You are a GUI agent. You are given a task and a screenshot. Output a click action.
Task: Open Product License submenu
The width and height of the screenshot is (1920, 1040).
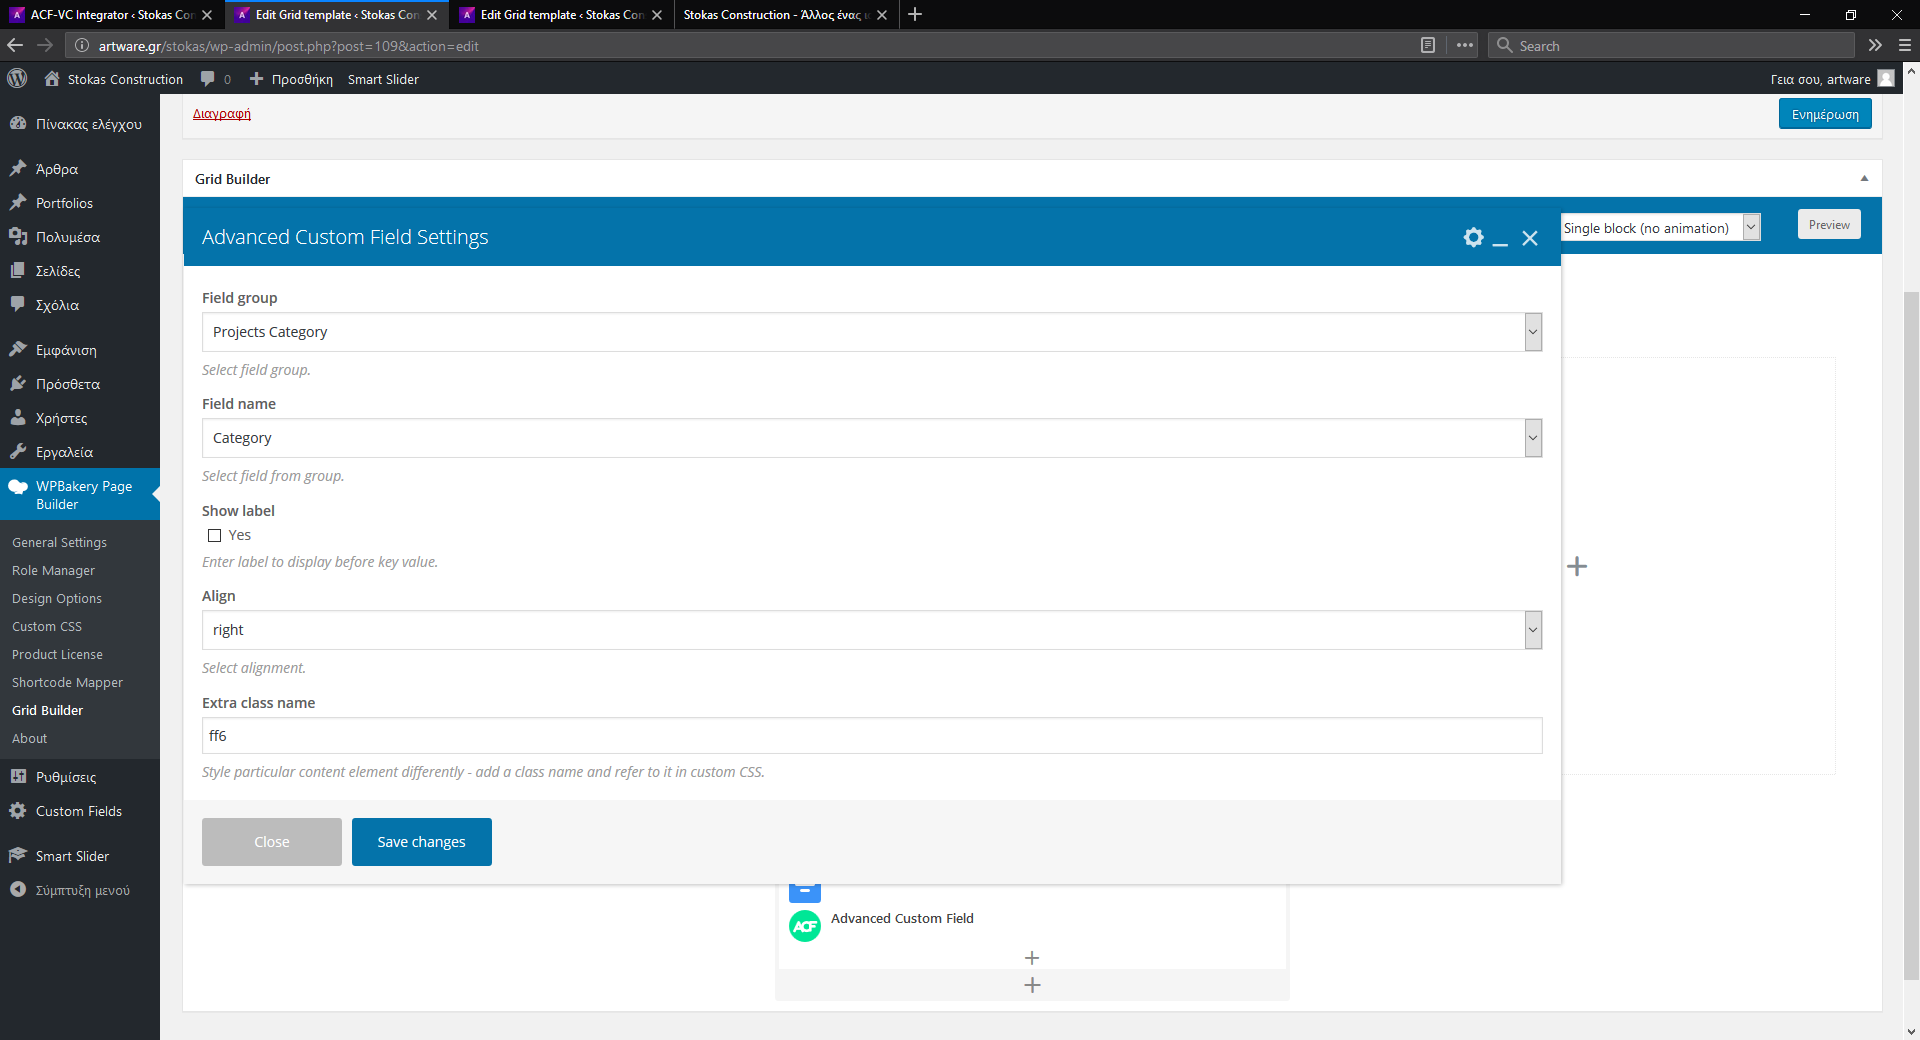[57, 654]
